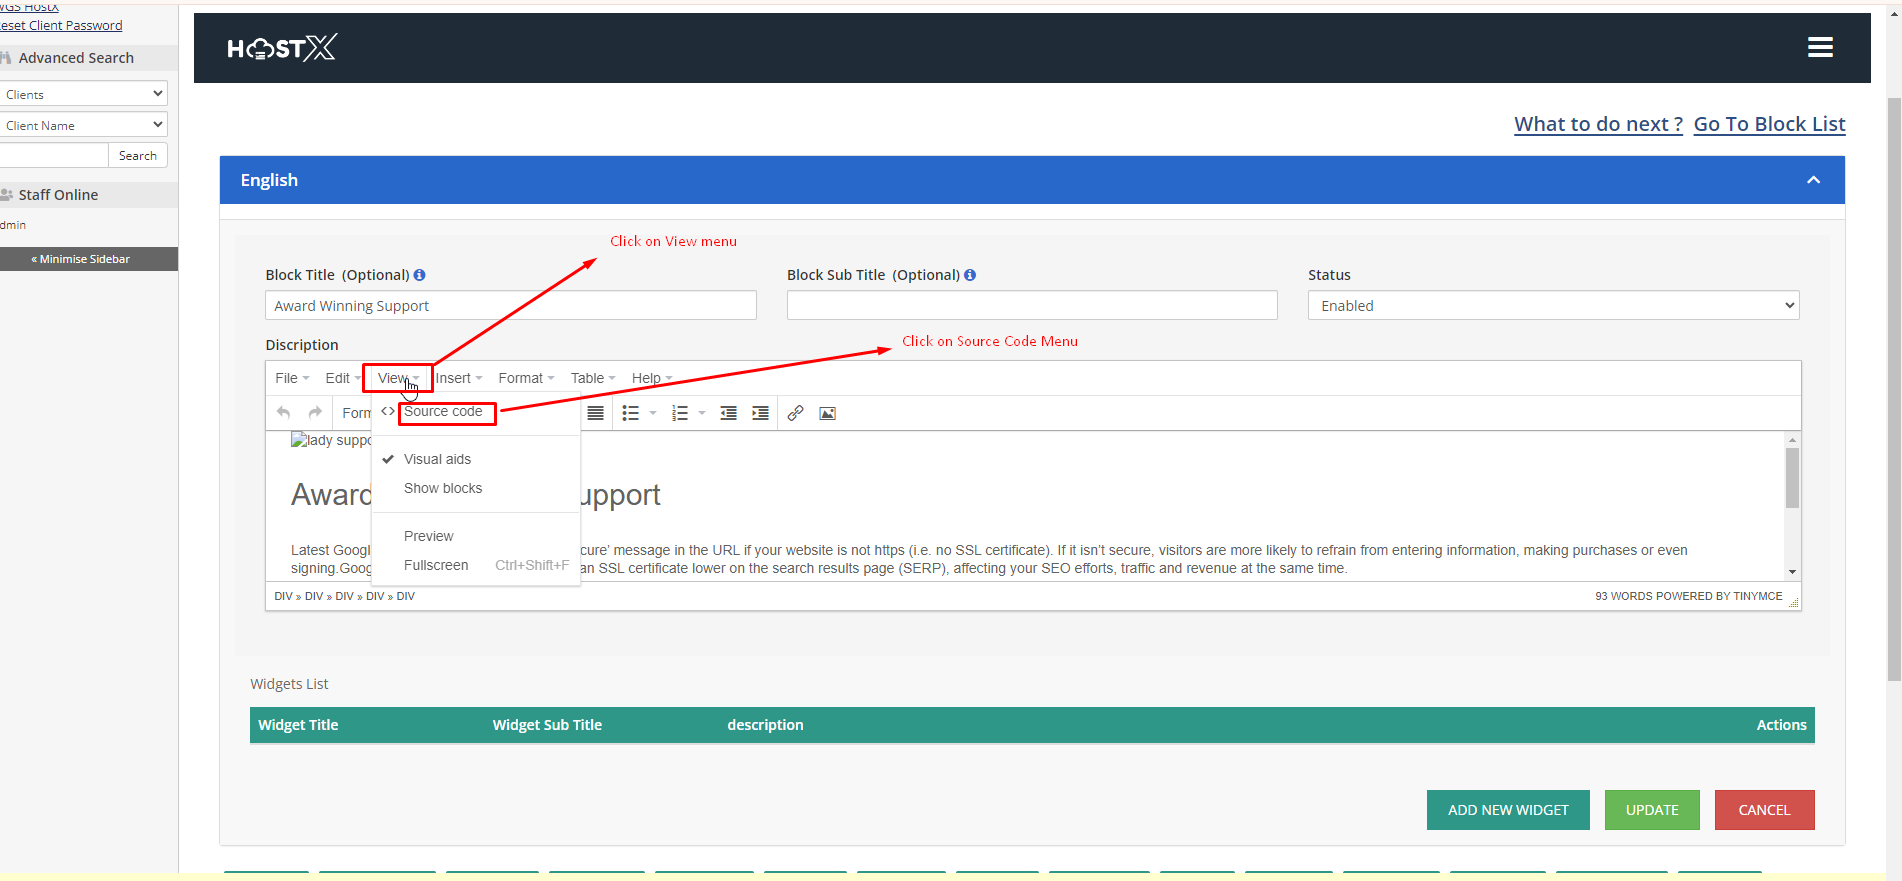Collapse the English section panel
The image size is (1902, 881).
(1813, 180)
